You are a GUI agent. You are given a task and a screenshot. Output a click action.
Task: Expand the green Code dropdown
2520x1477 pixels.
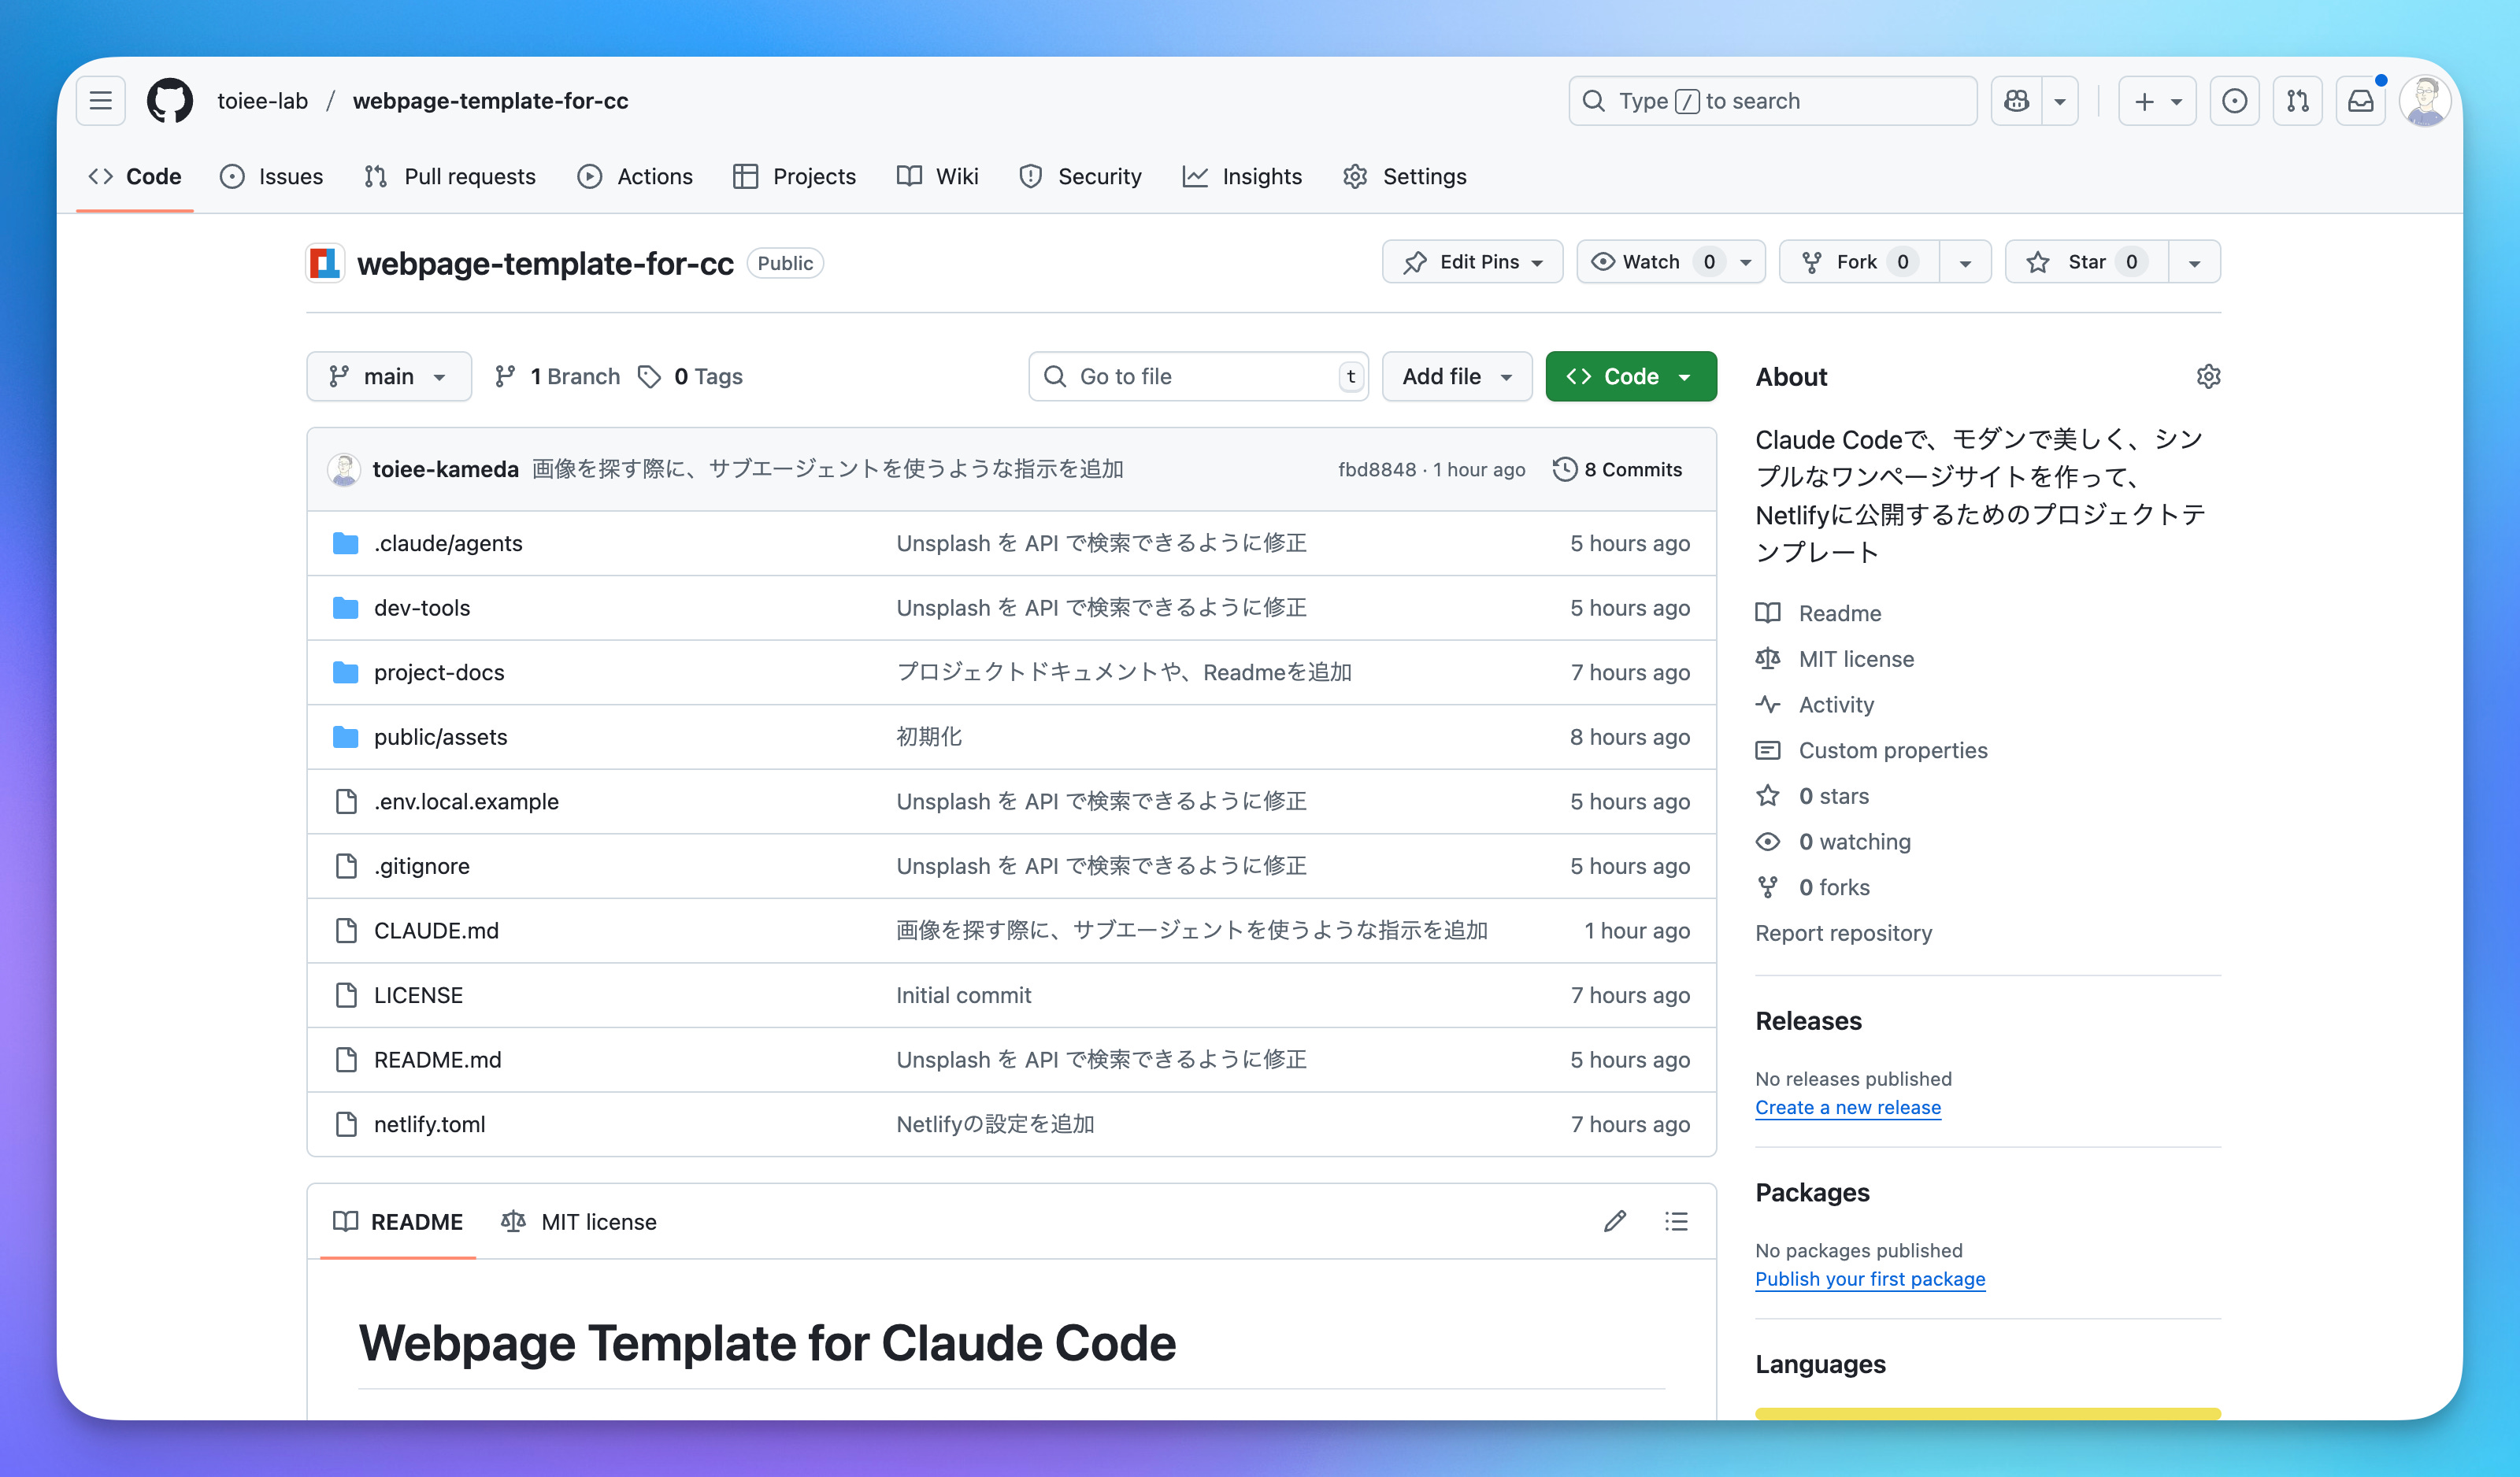pos(1630,377)
